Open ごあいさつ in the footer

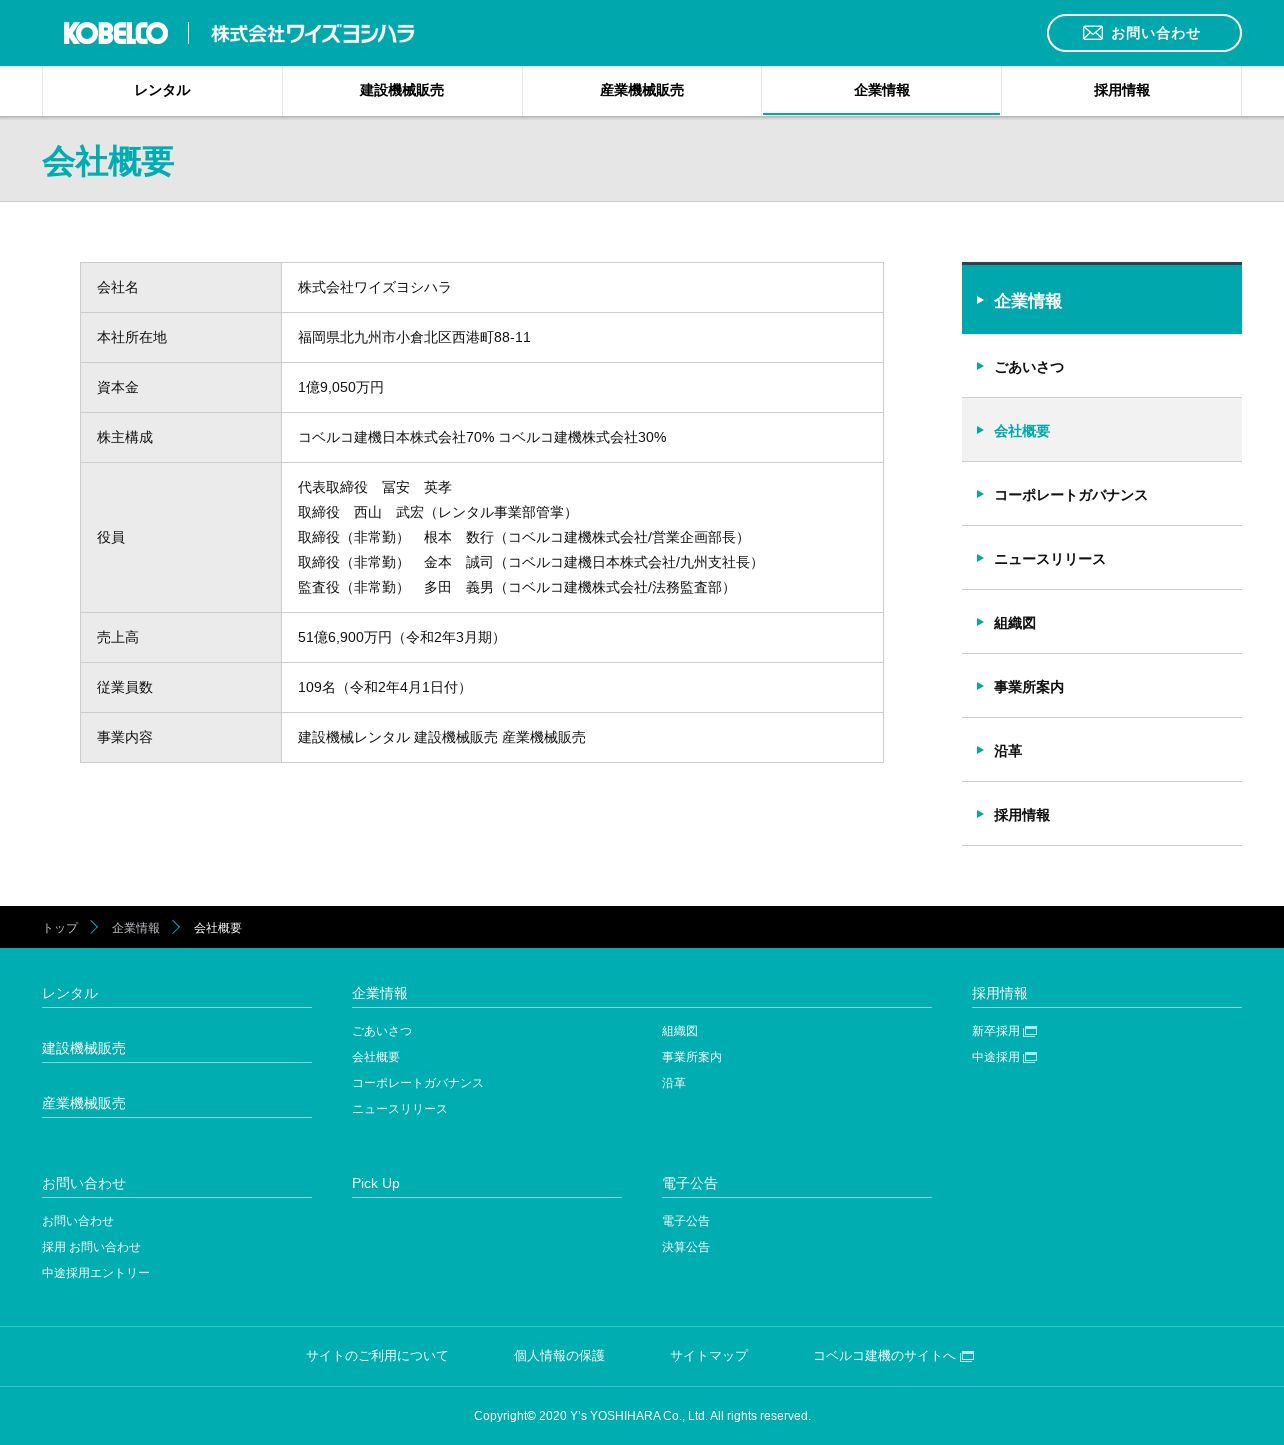pos(382,1031)
